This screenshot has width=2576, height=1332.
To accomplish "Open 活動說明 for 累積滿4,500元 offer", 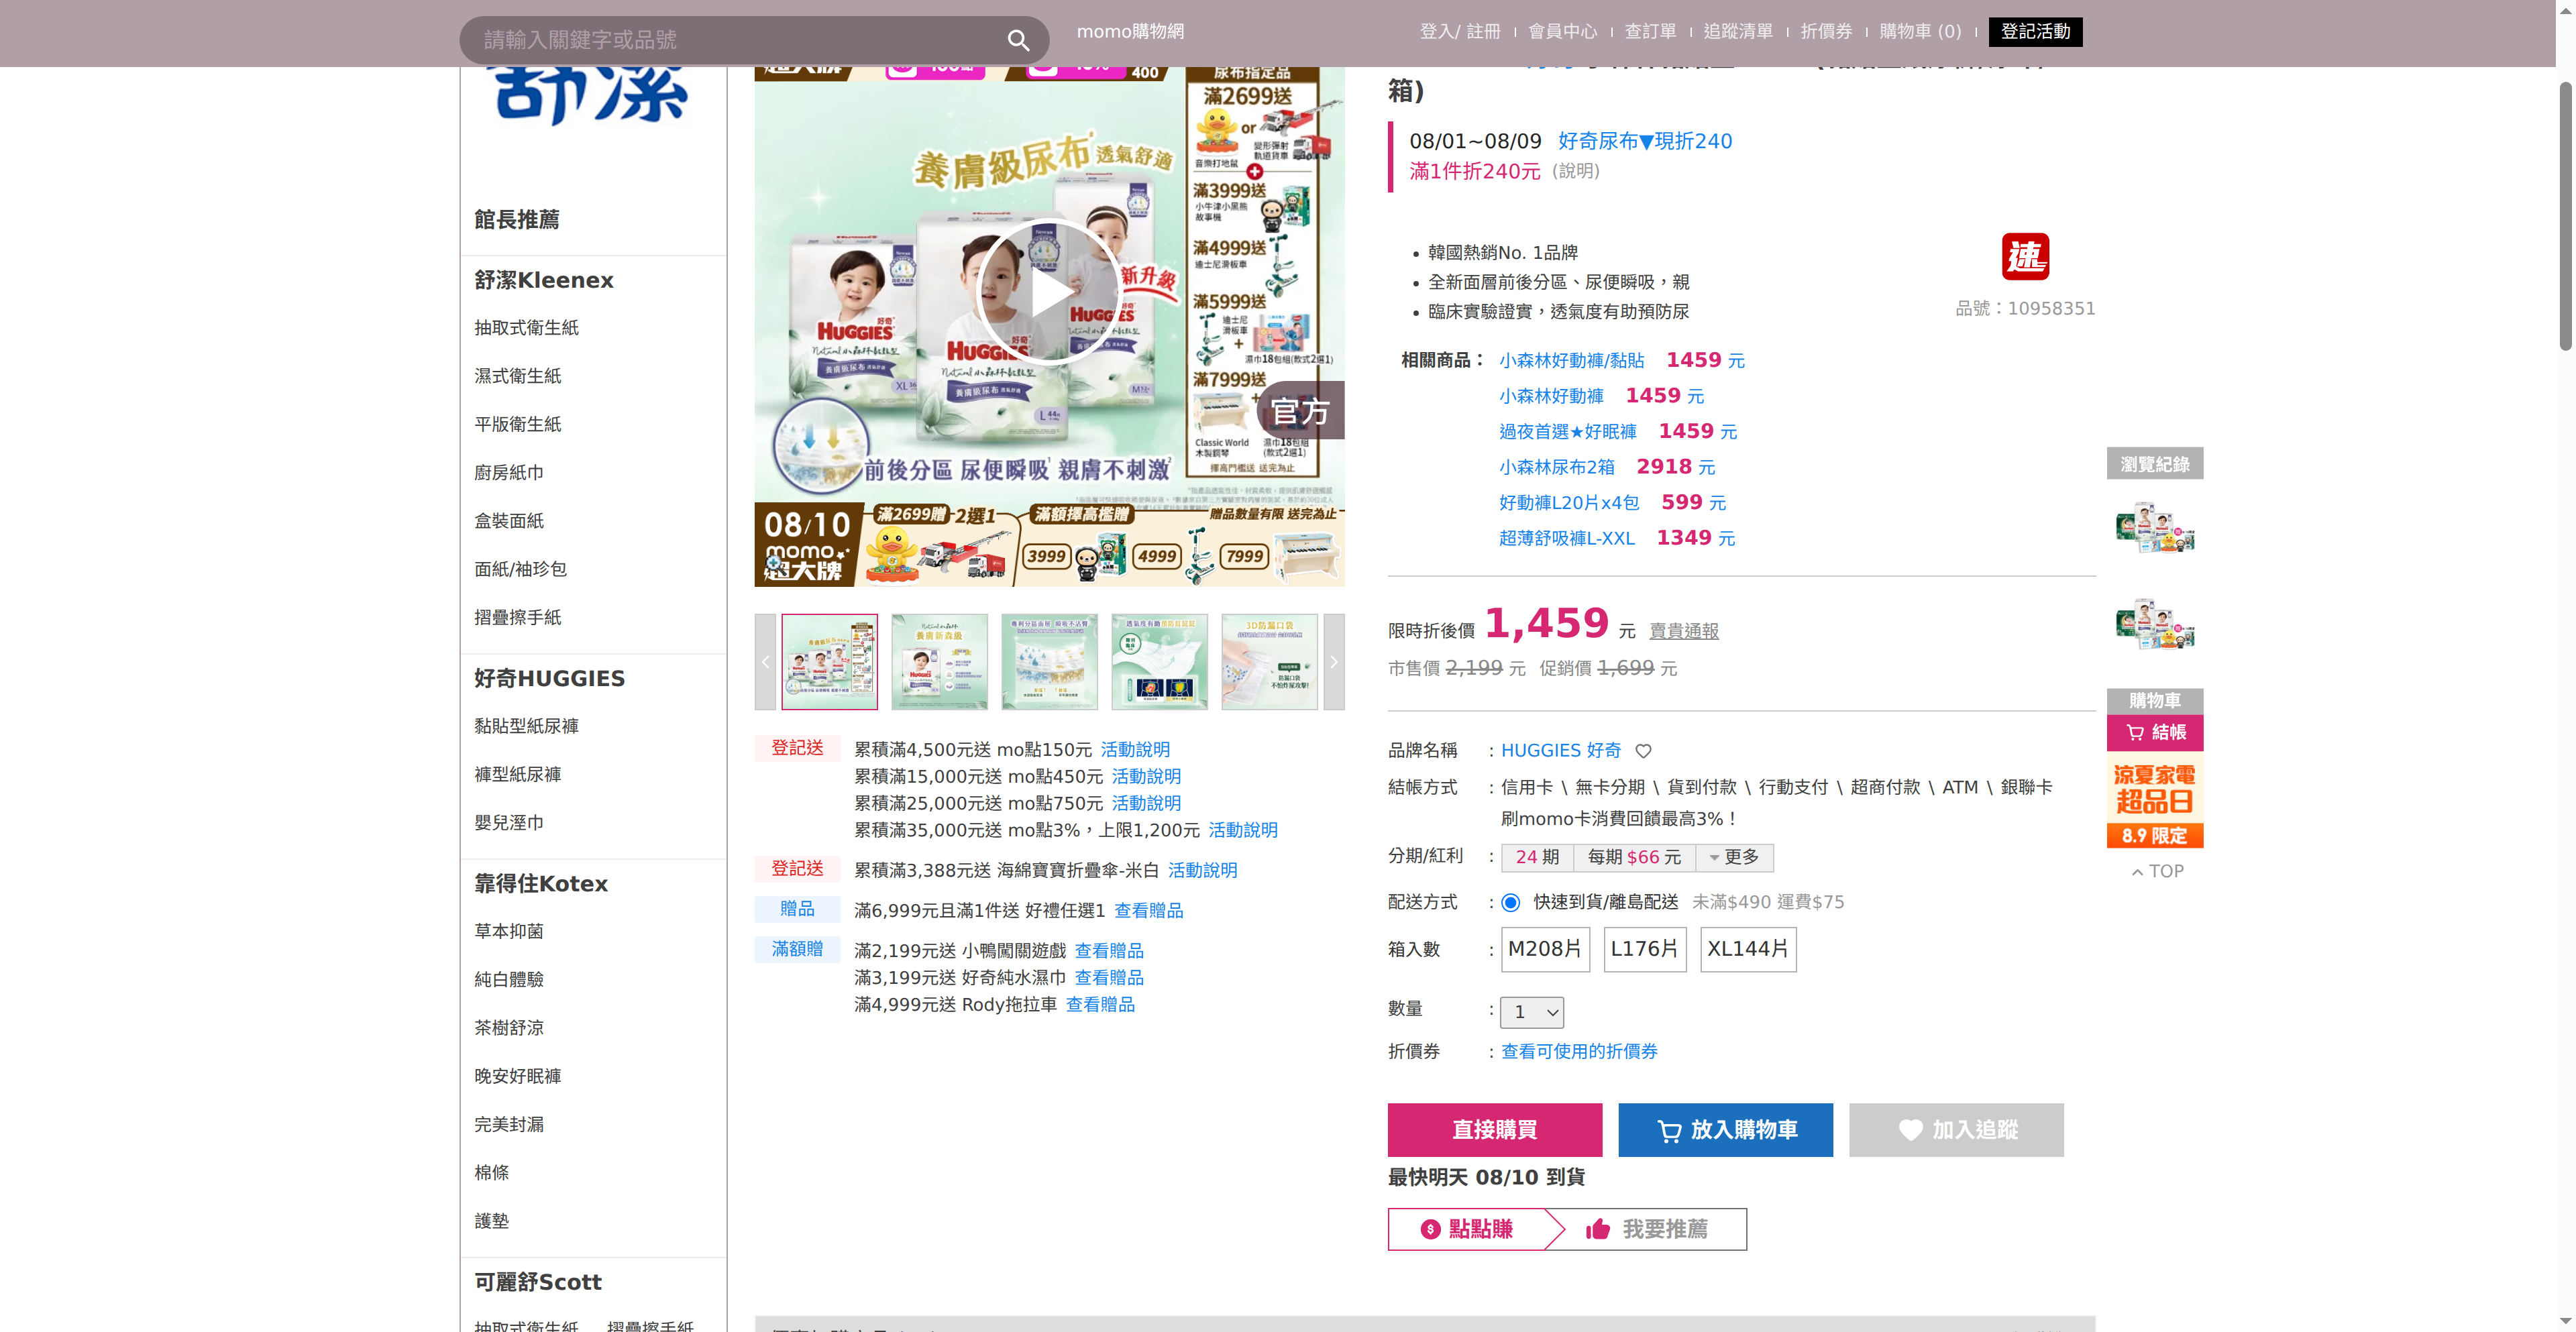I will tap(1135, 749).
